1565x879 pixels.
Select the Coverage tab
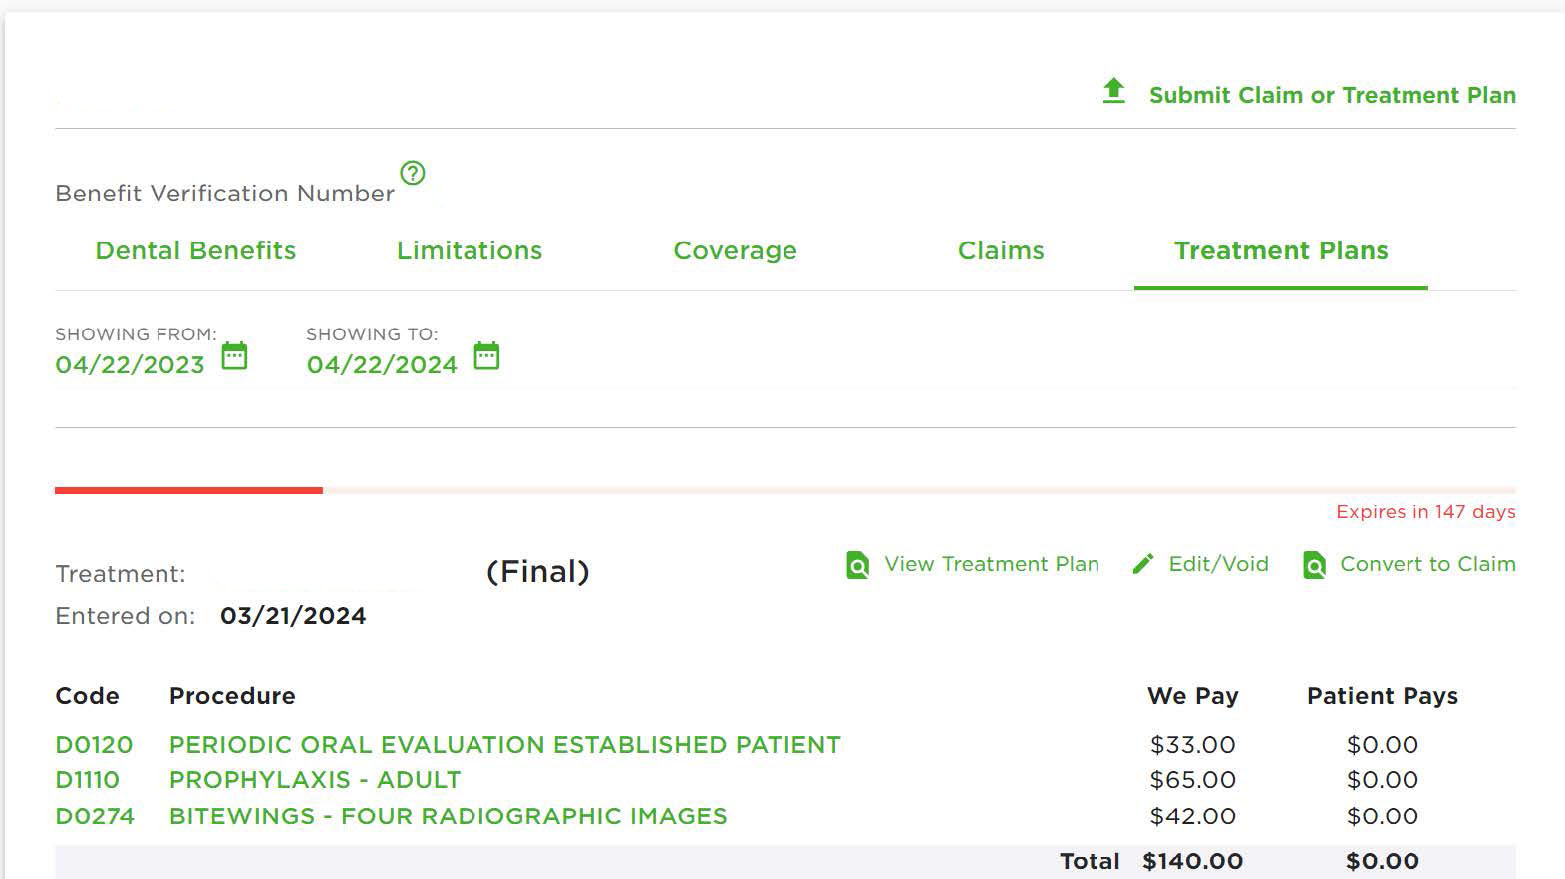point(735,250)
